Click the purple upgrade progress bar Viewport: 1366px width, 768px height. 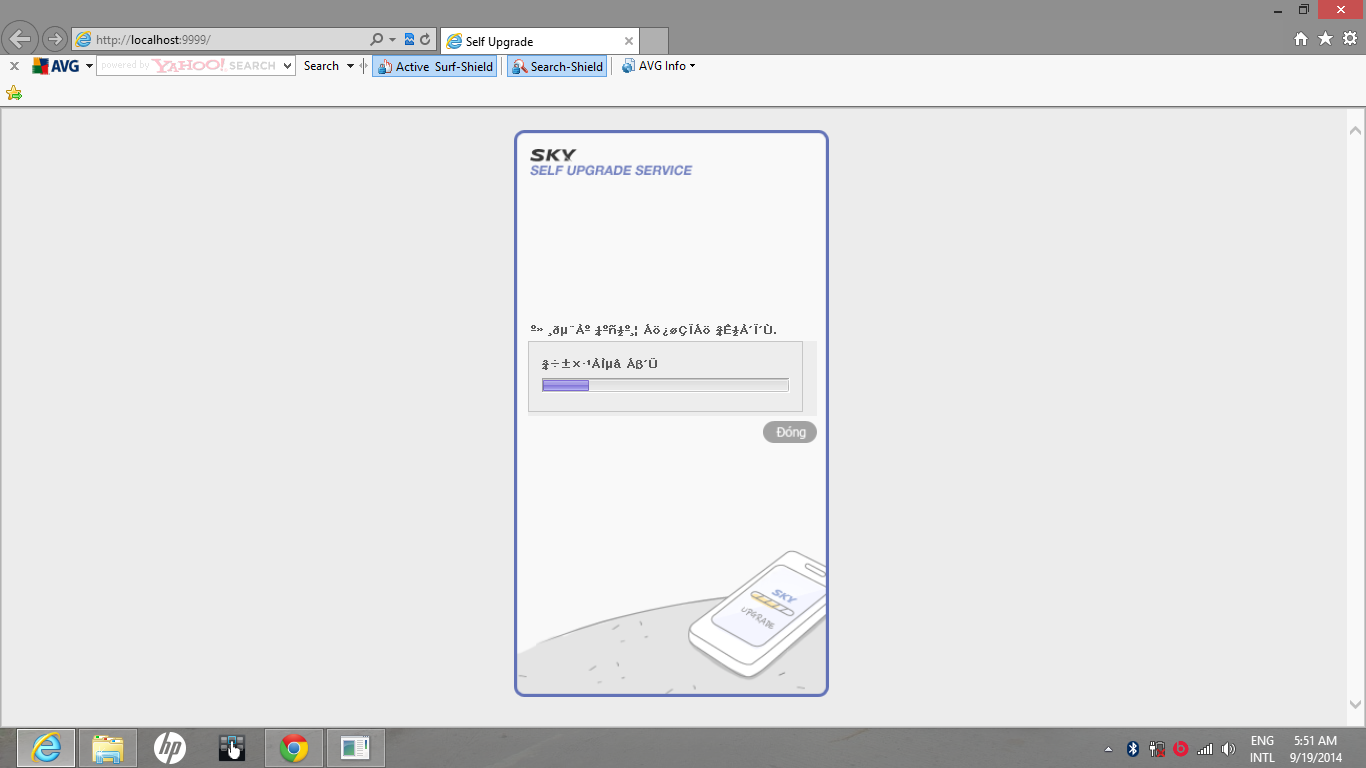click(665, 385)
